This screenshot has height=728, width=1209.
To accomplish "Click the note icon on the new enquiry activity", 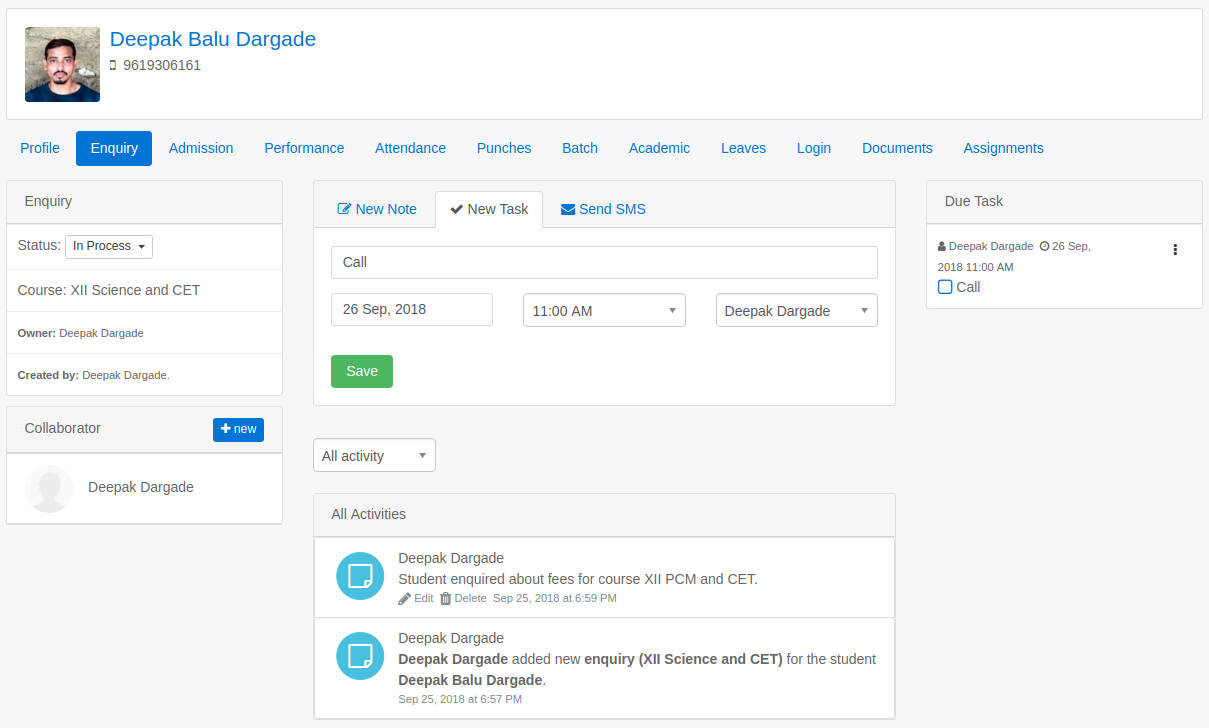I will click(x=359, y=656).
